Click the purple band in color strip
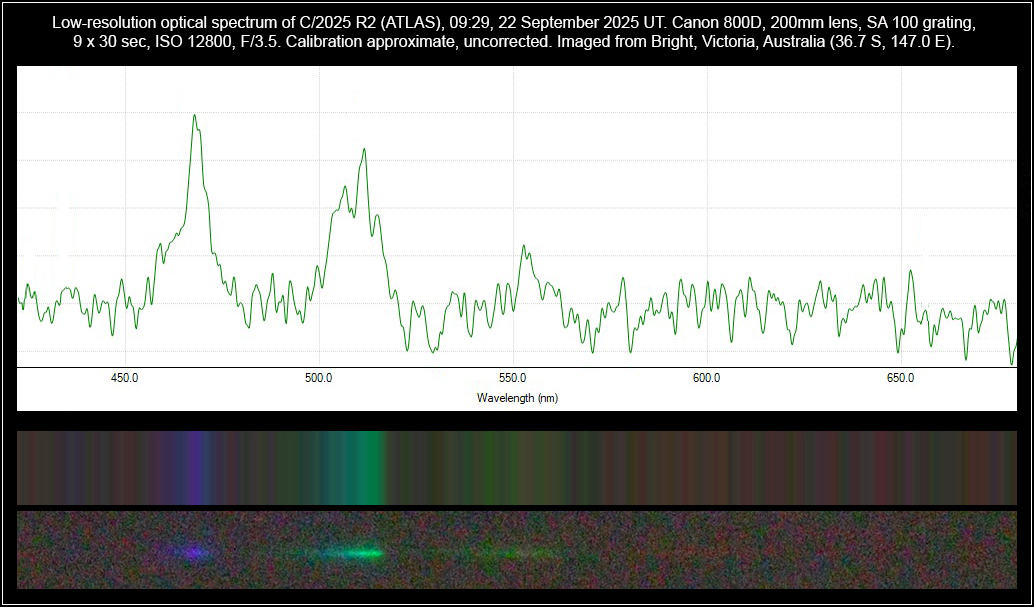This screenshot has width=1034, height=607. tap(197, 467)
